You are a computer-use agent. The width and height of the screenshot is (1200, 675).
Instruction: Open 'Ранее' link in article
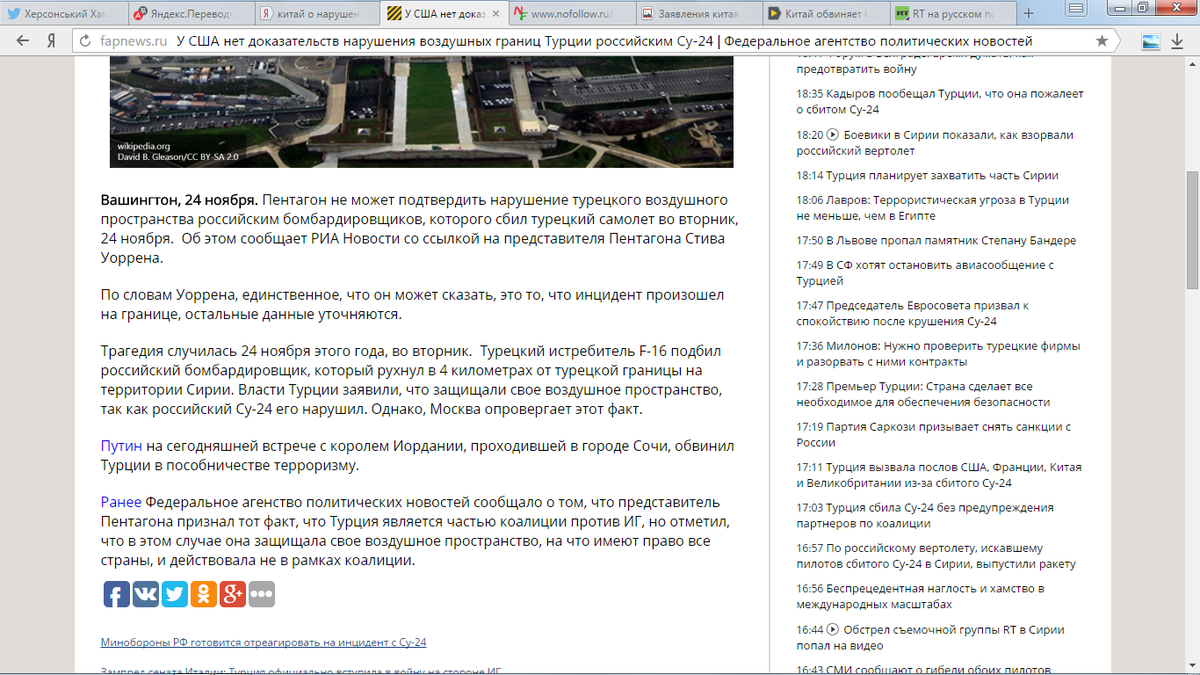click(x=121, y=502)
